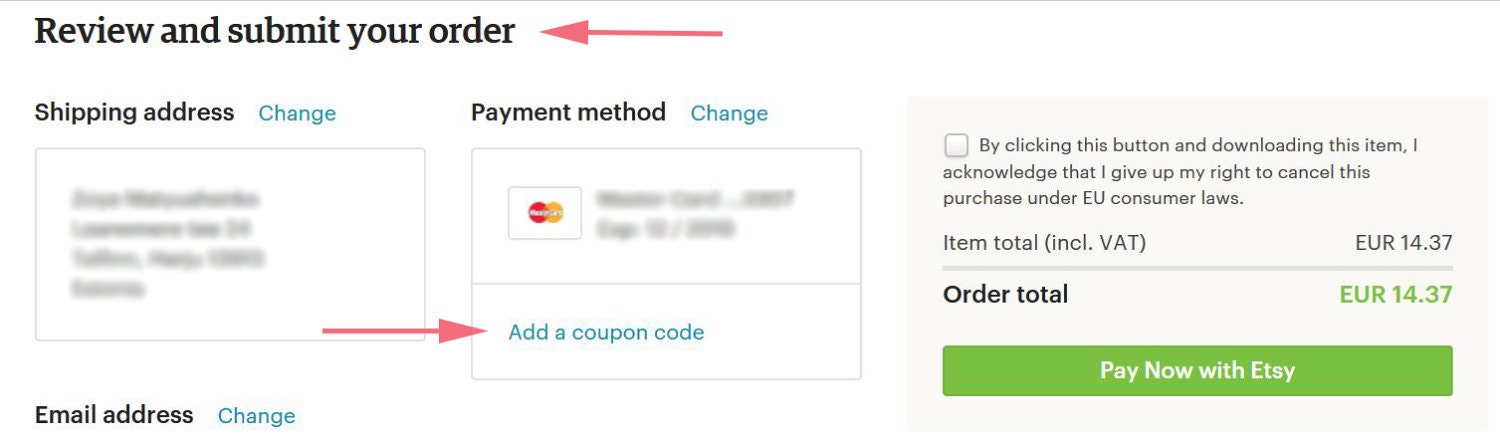This screenshot has height=445, width=1500.
Task: Click the Item total (incl. VAT) label
Action: pyautogui.click(x=1044, y=242)
